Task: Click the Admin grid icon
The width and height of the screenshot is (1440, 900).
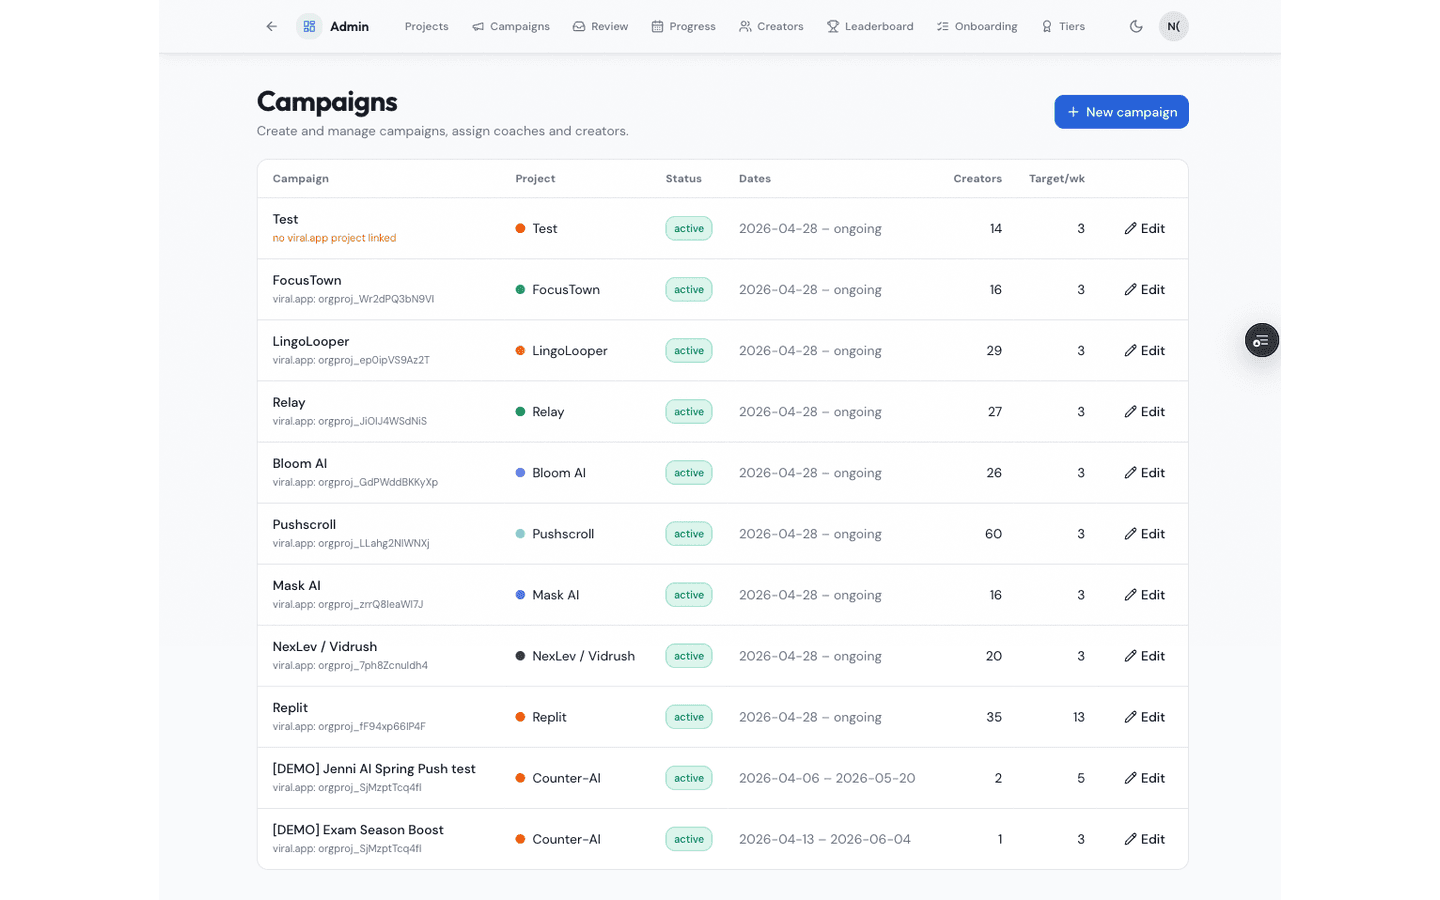Action: pos(309,26)
